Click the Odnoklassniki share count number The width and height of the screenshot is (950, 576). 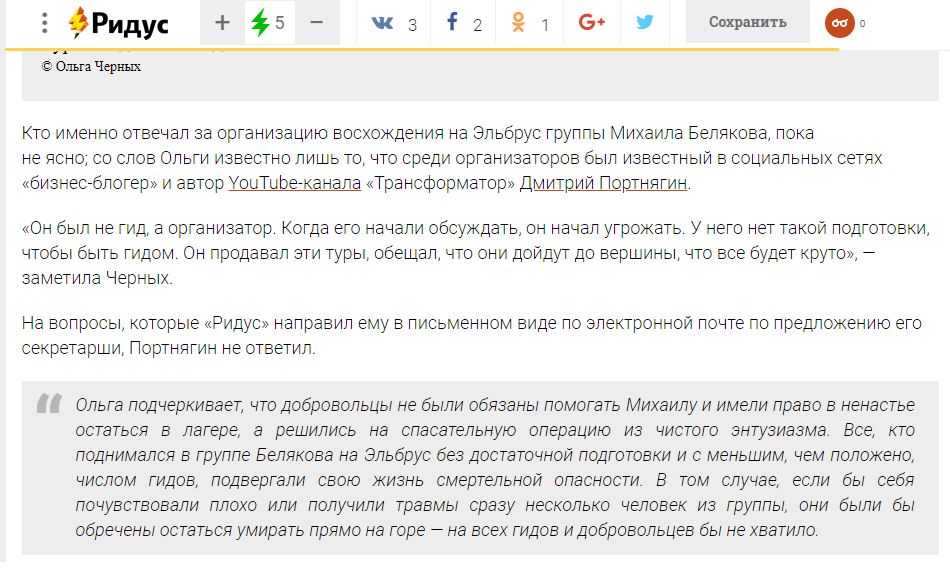tap(545, 25)
